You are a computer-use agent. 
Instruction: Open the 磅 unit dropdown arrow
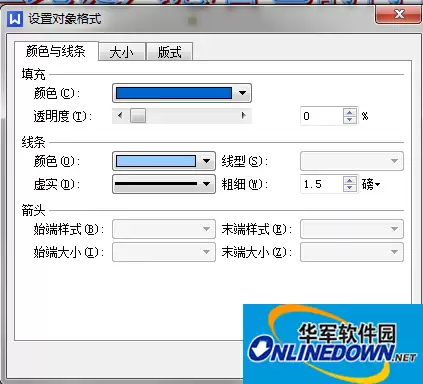pyautogui.click(x=377, y=184)
